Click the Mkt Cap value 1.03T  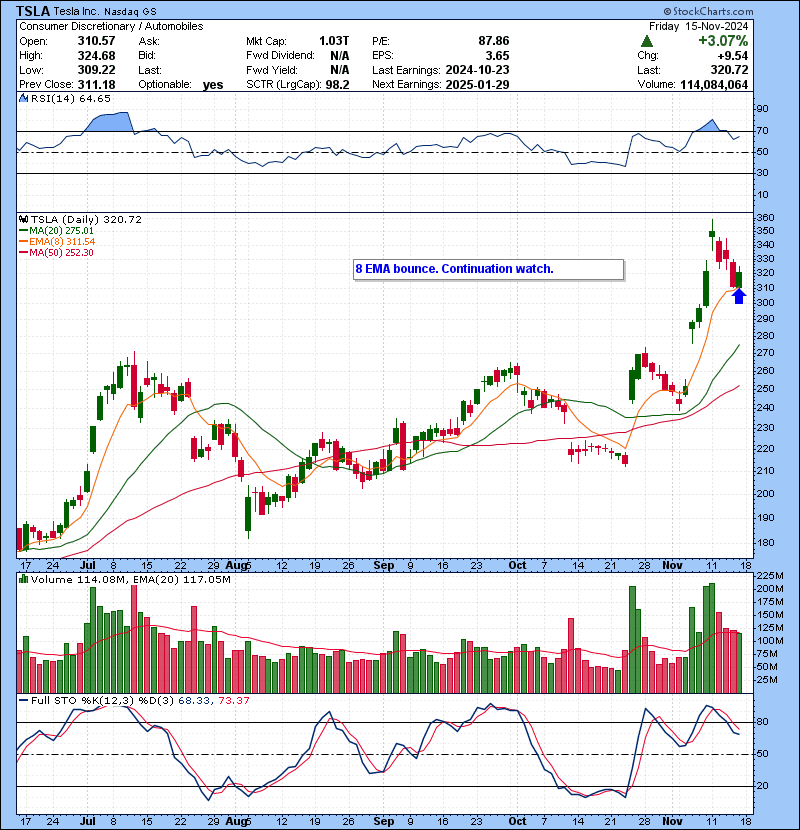(334, 41)
